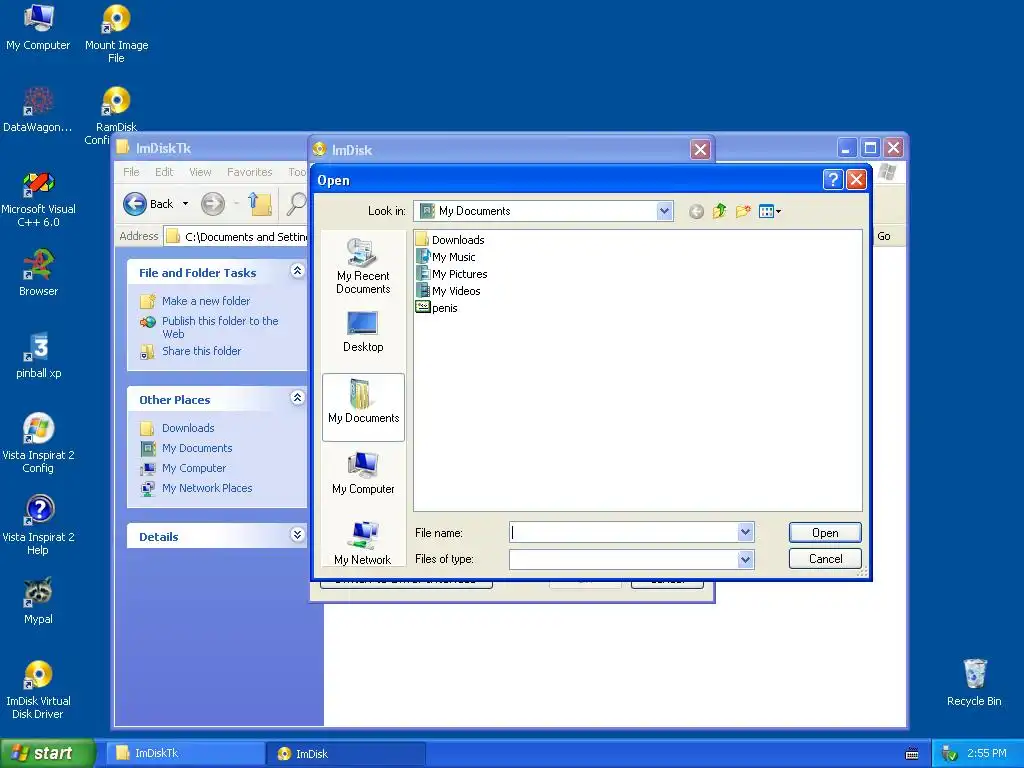Click the Up folder icon in ImDiskTk toolbar
This screenshot has width=1024, height=768.
point(260,204)
